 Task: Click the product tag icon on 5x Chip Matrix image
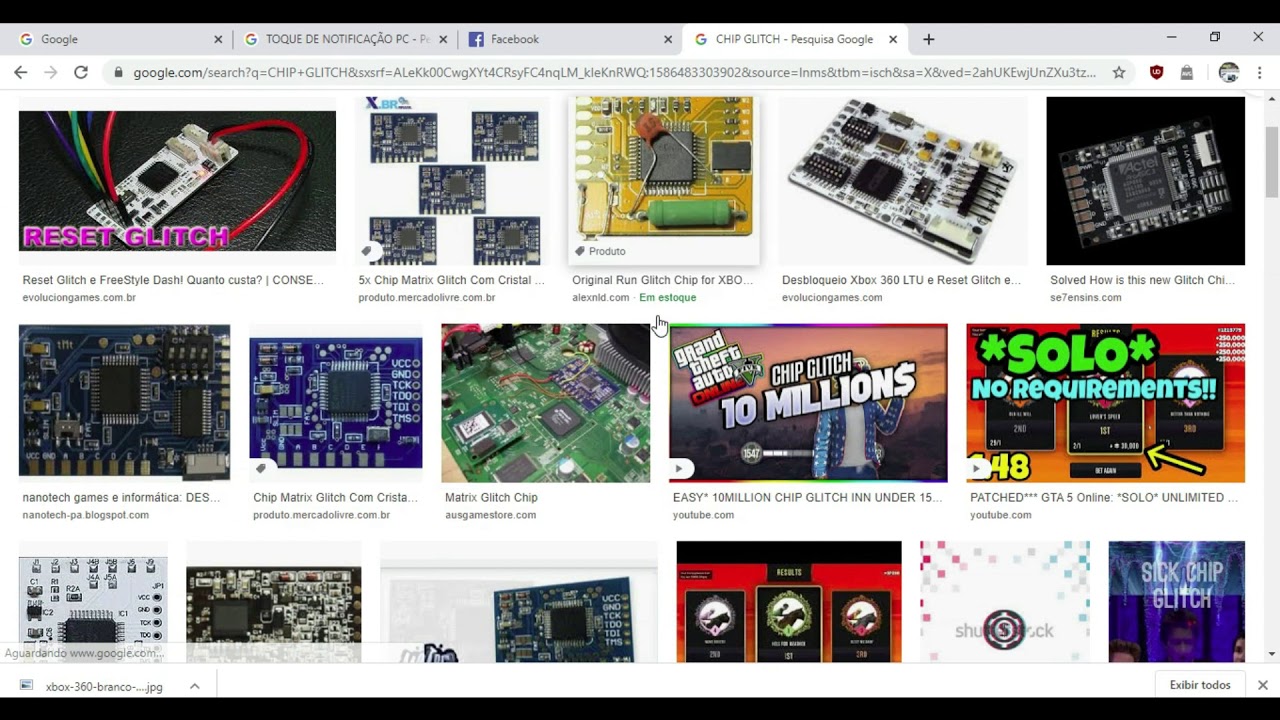click(x=367, y=251)
